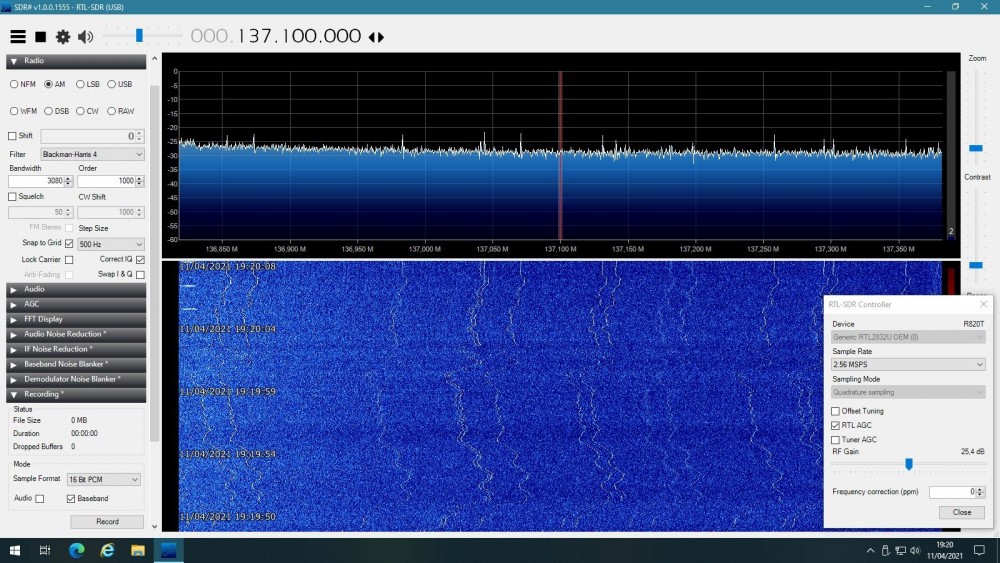The height and width of the screenshot is (563, 1000).
Task: Launch Microsoft Edge from taskbar
Action: 77,550
